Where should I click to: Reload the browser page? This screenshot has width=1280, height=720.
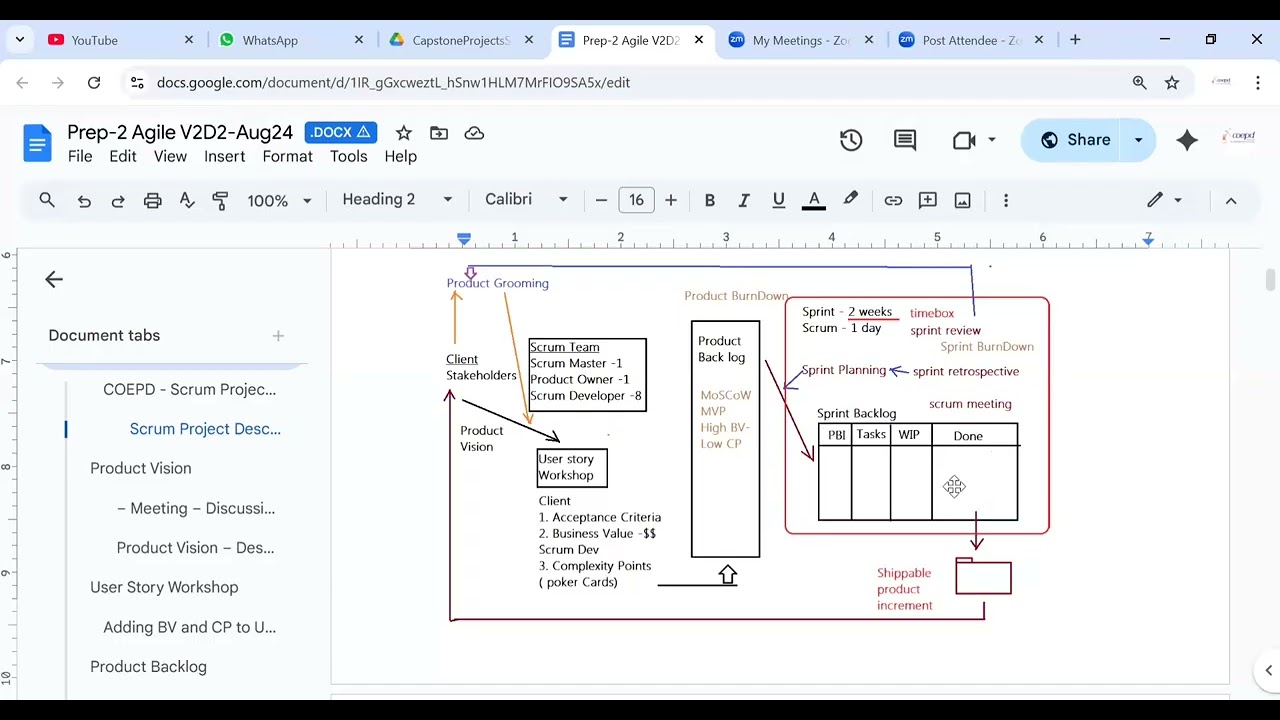point(94,83)
